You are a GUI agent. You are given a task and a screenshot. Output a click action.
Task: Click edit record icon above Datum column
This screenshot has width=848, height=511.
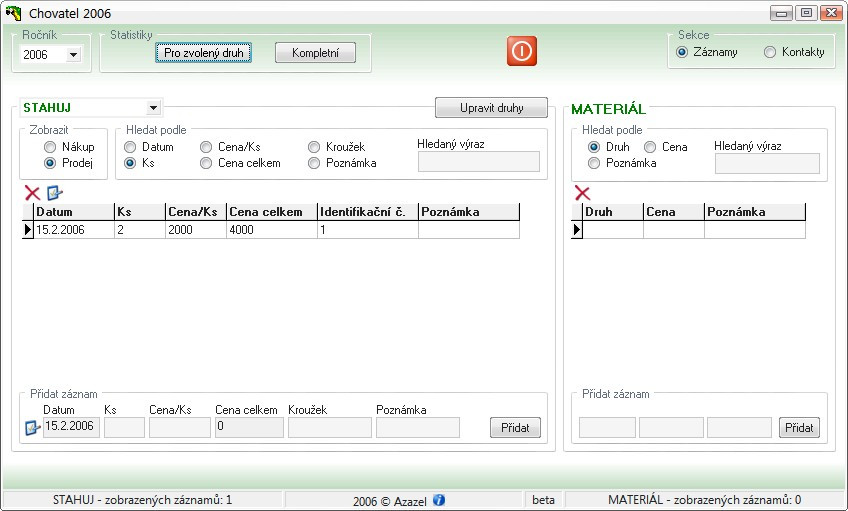(x=55, y=193)
